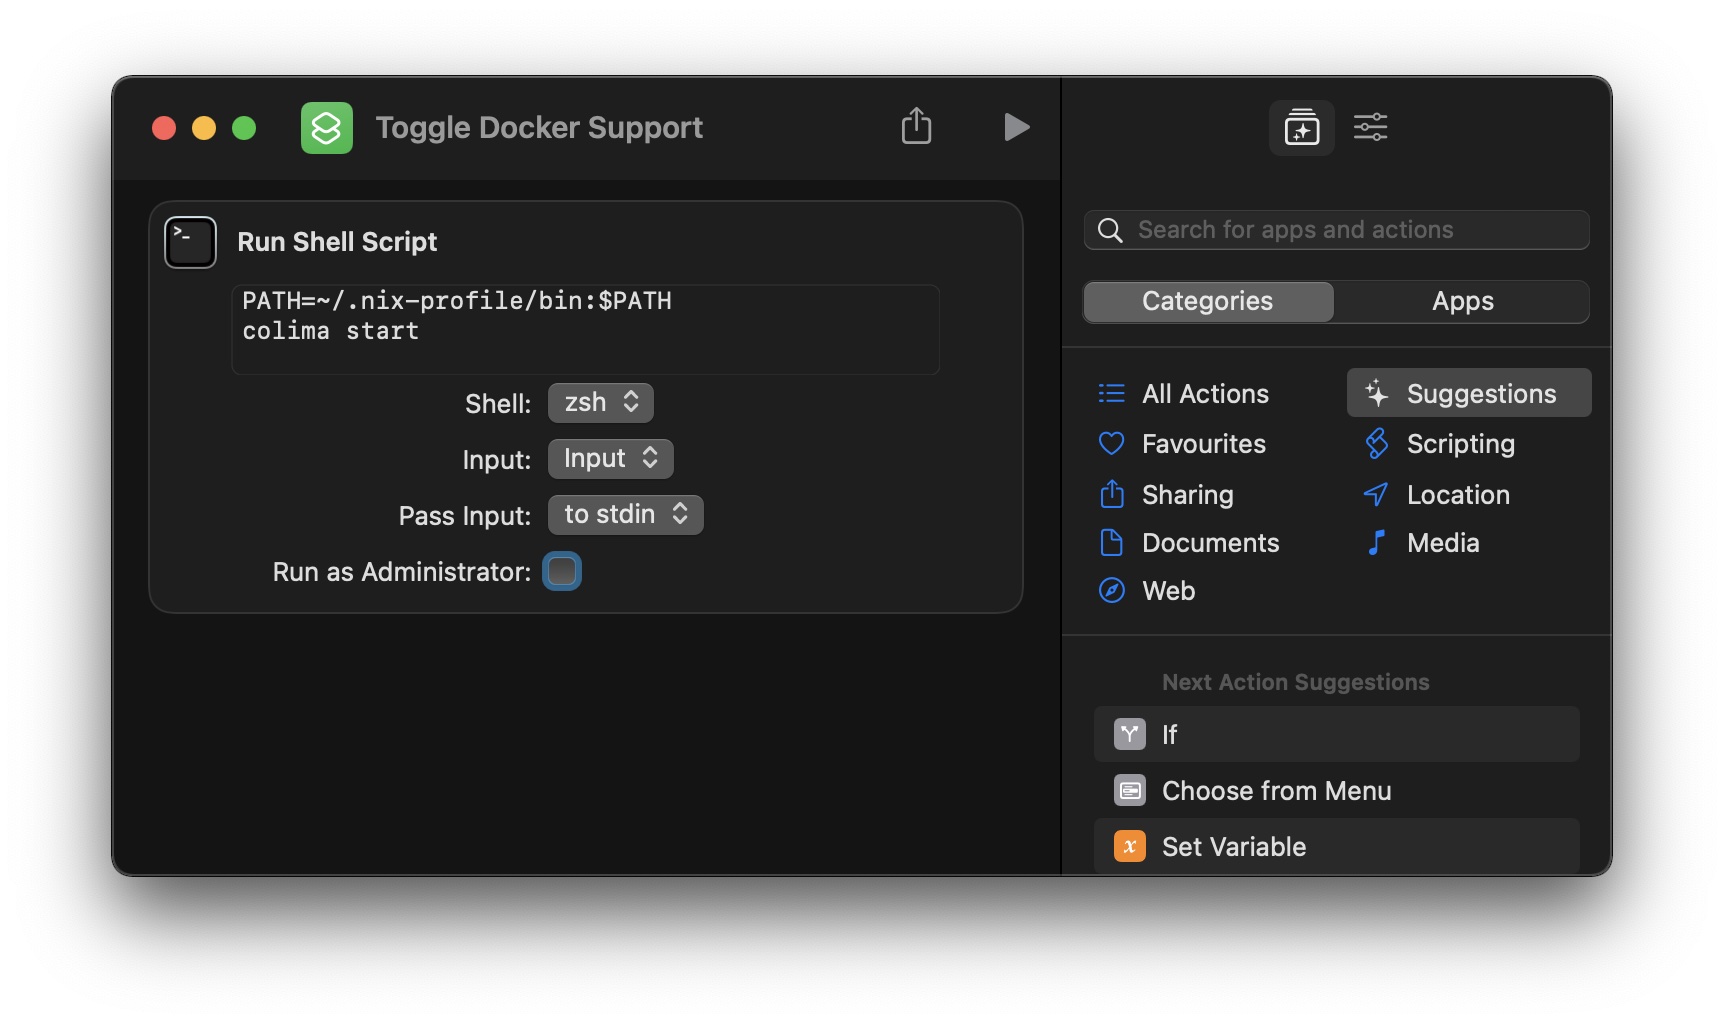Open Scripting category icon
Viewport: 1724px width, 1024px height.
point(1377,444)
